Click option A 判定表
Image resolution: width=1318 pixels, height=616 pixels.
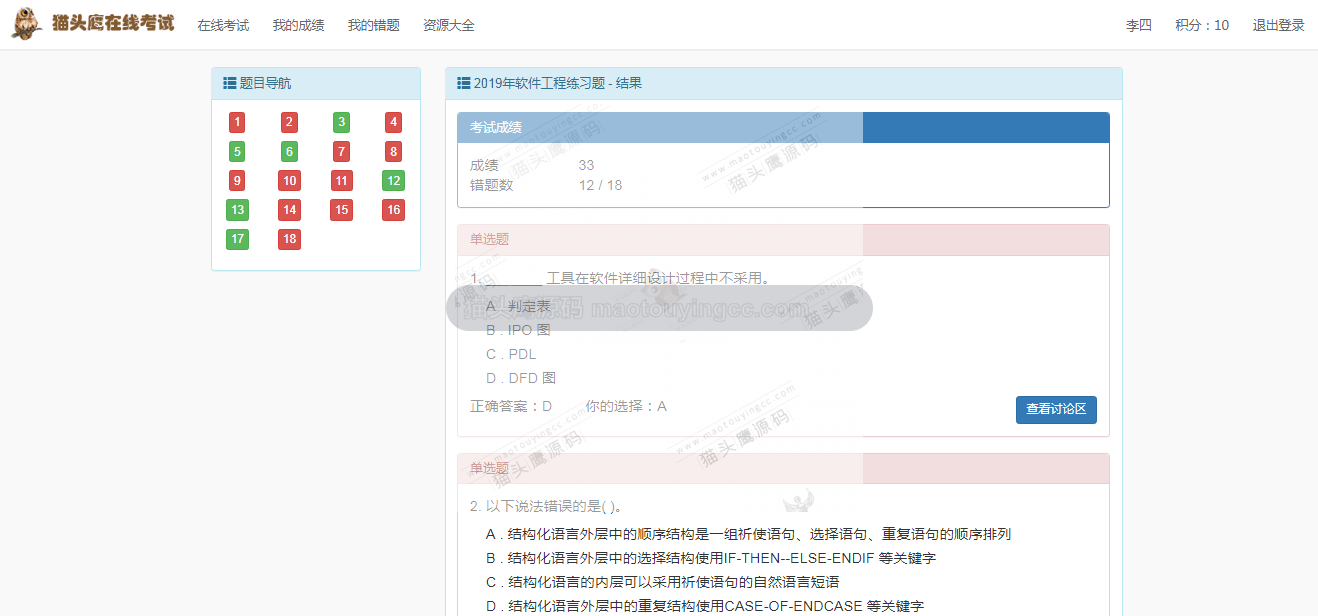(x=518, y=306)
